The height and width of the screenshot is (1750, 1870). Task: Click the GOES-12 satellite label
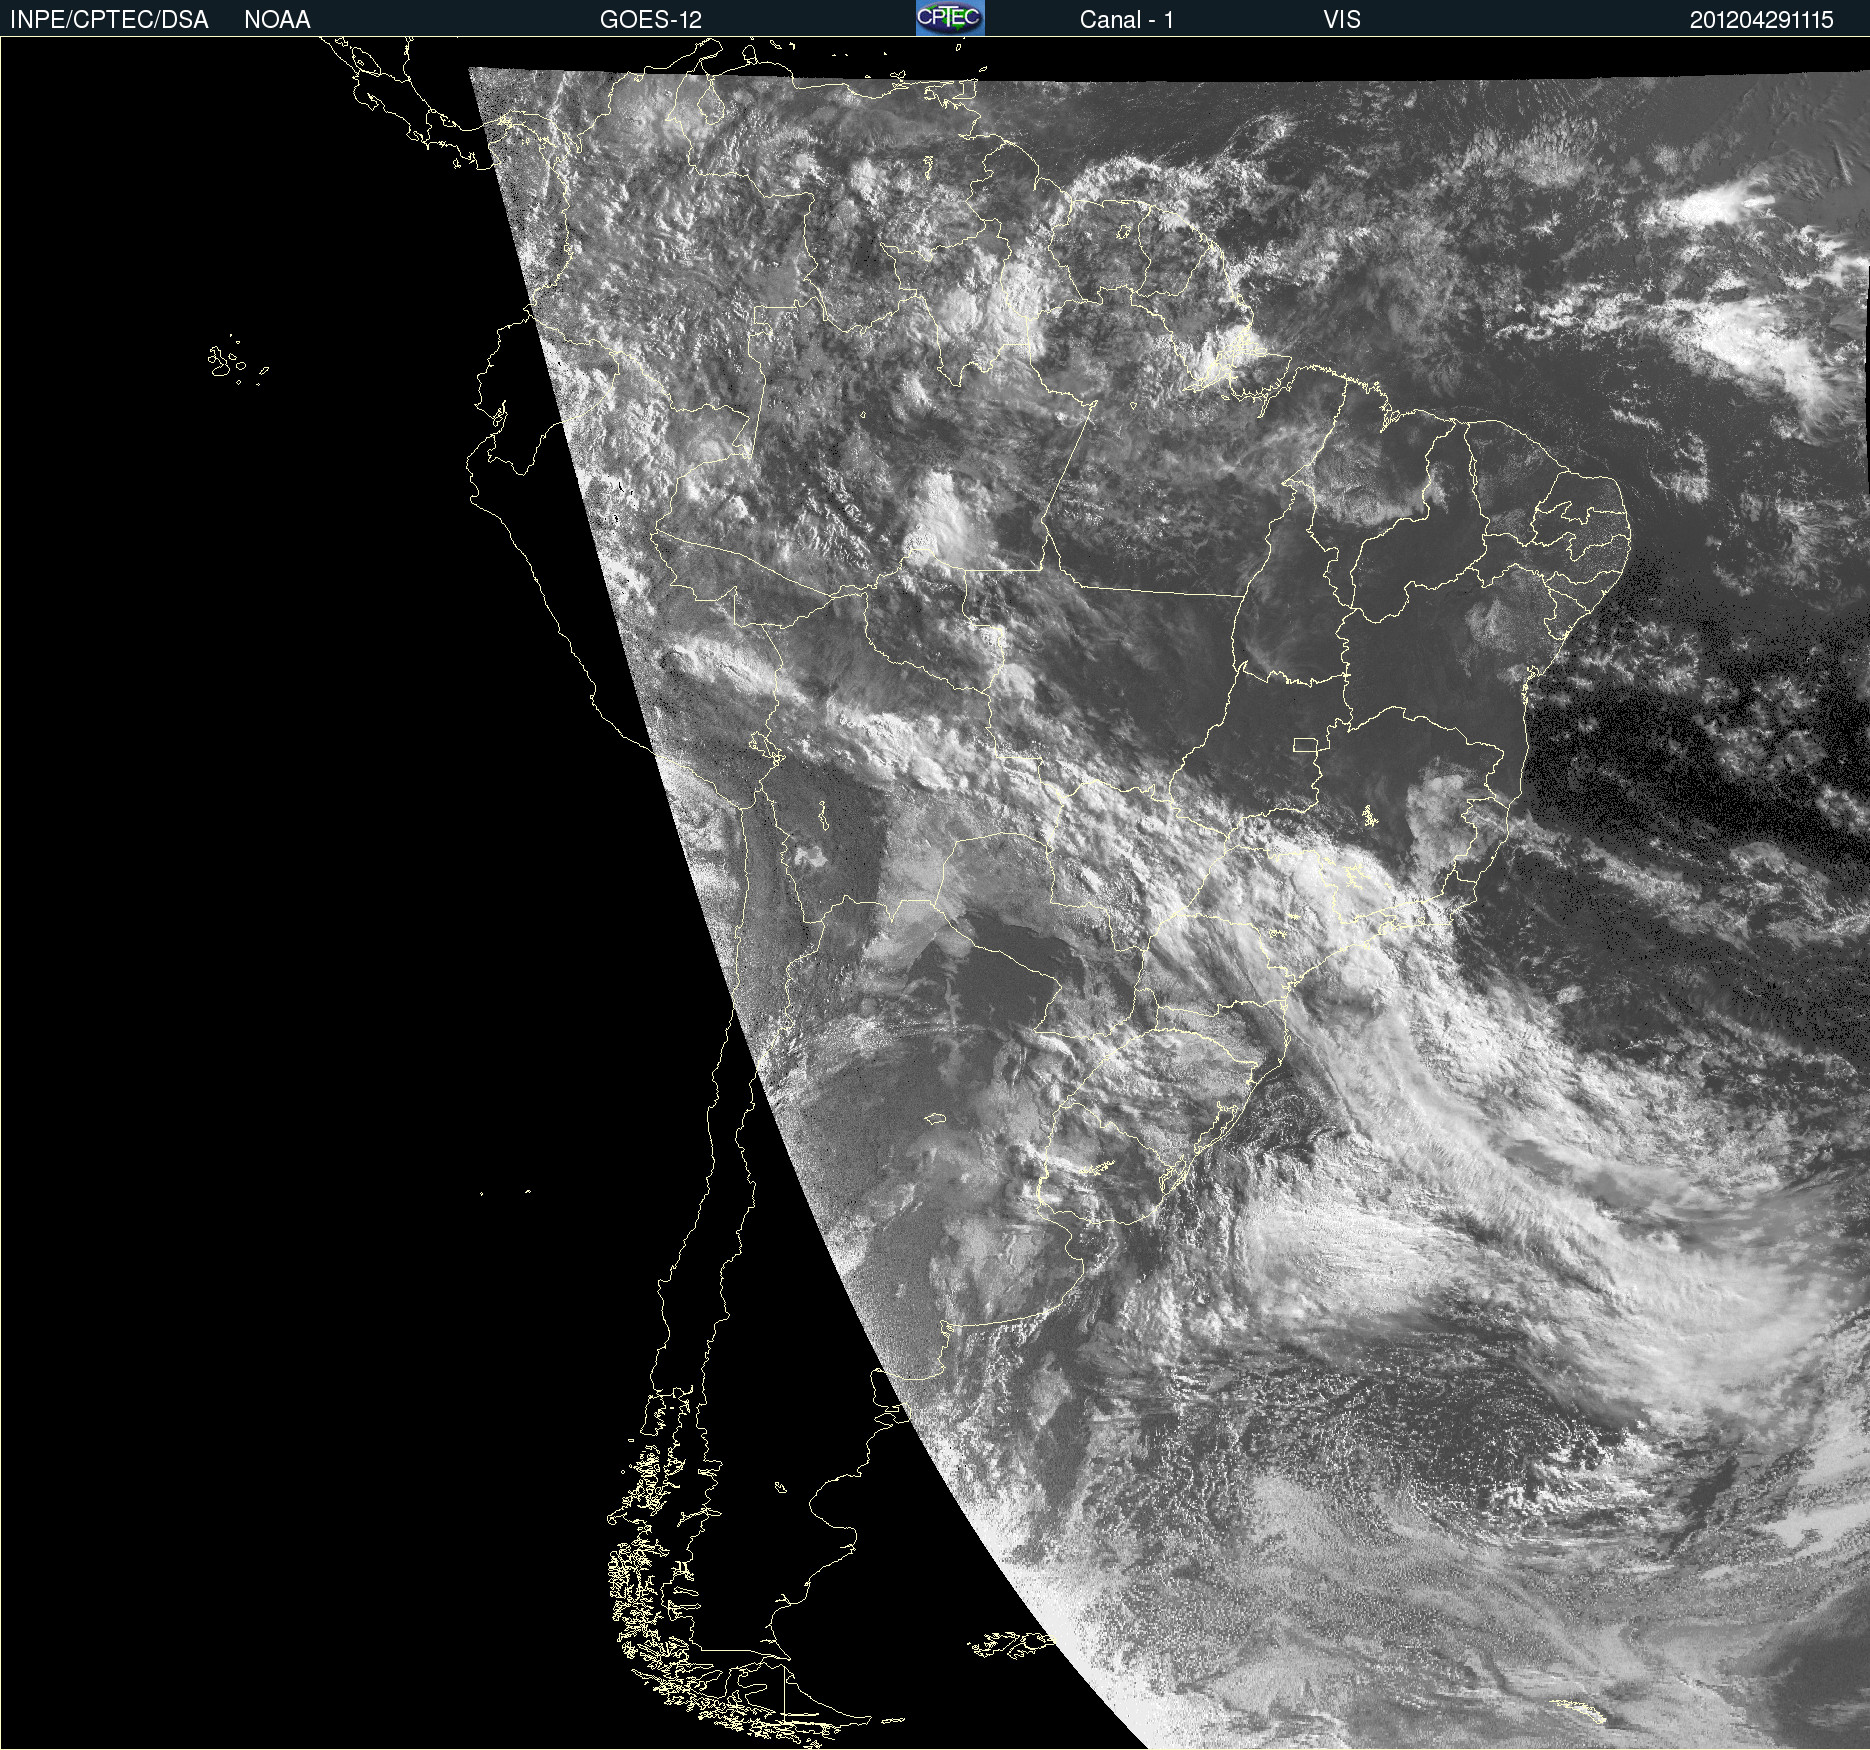(x=651, y=20)
